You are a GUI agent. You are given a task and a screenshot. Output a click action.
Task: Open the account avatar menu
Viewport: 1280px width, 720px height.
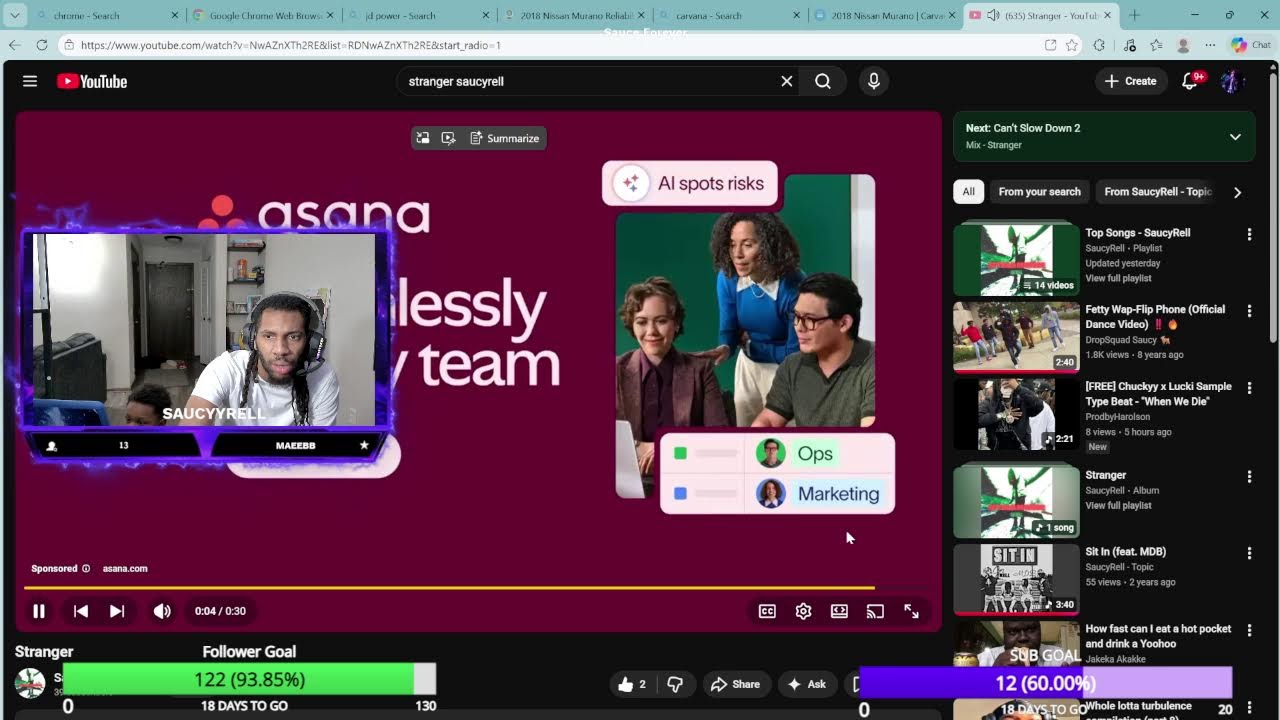(x=1232, y=81)
